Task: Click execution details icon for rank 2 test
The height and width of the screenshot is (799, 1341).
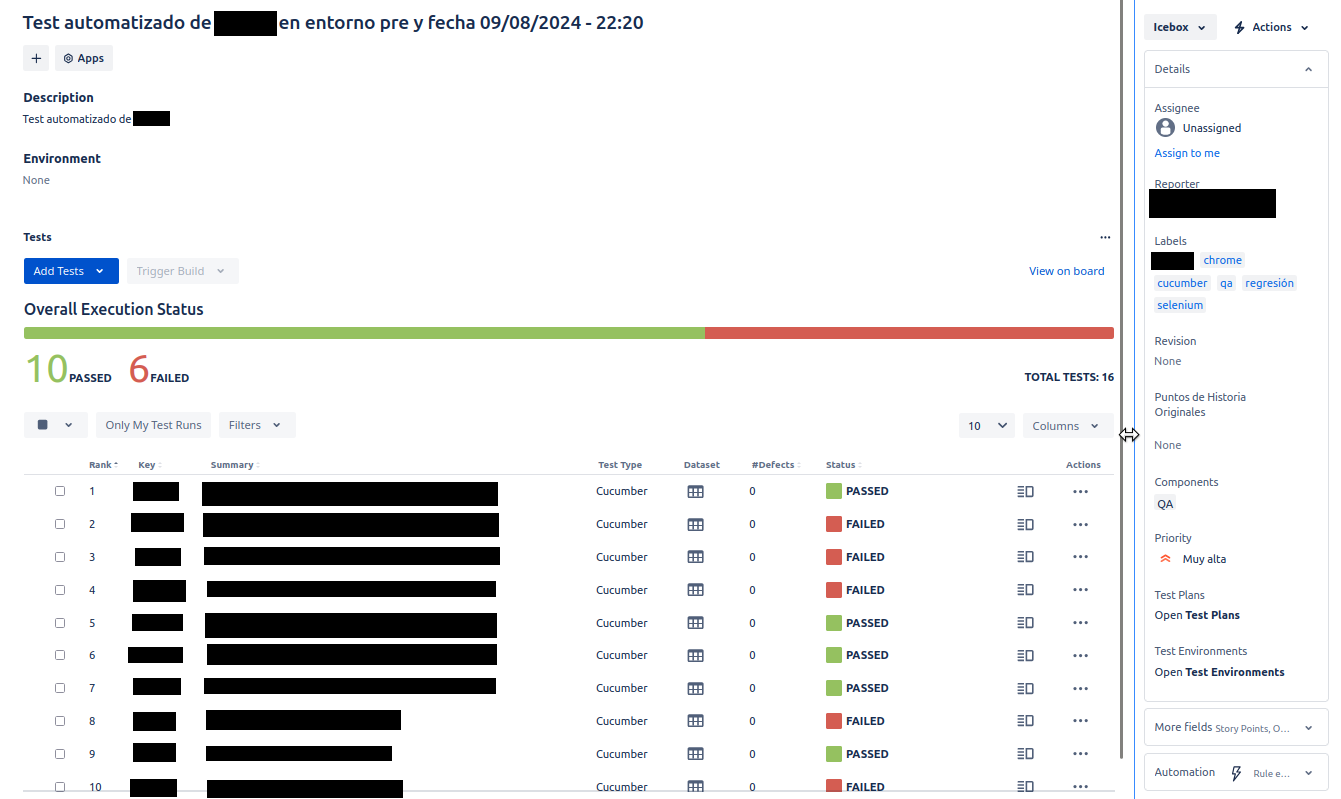Action: (x=1025, y=524)
